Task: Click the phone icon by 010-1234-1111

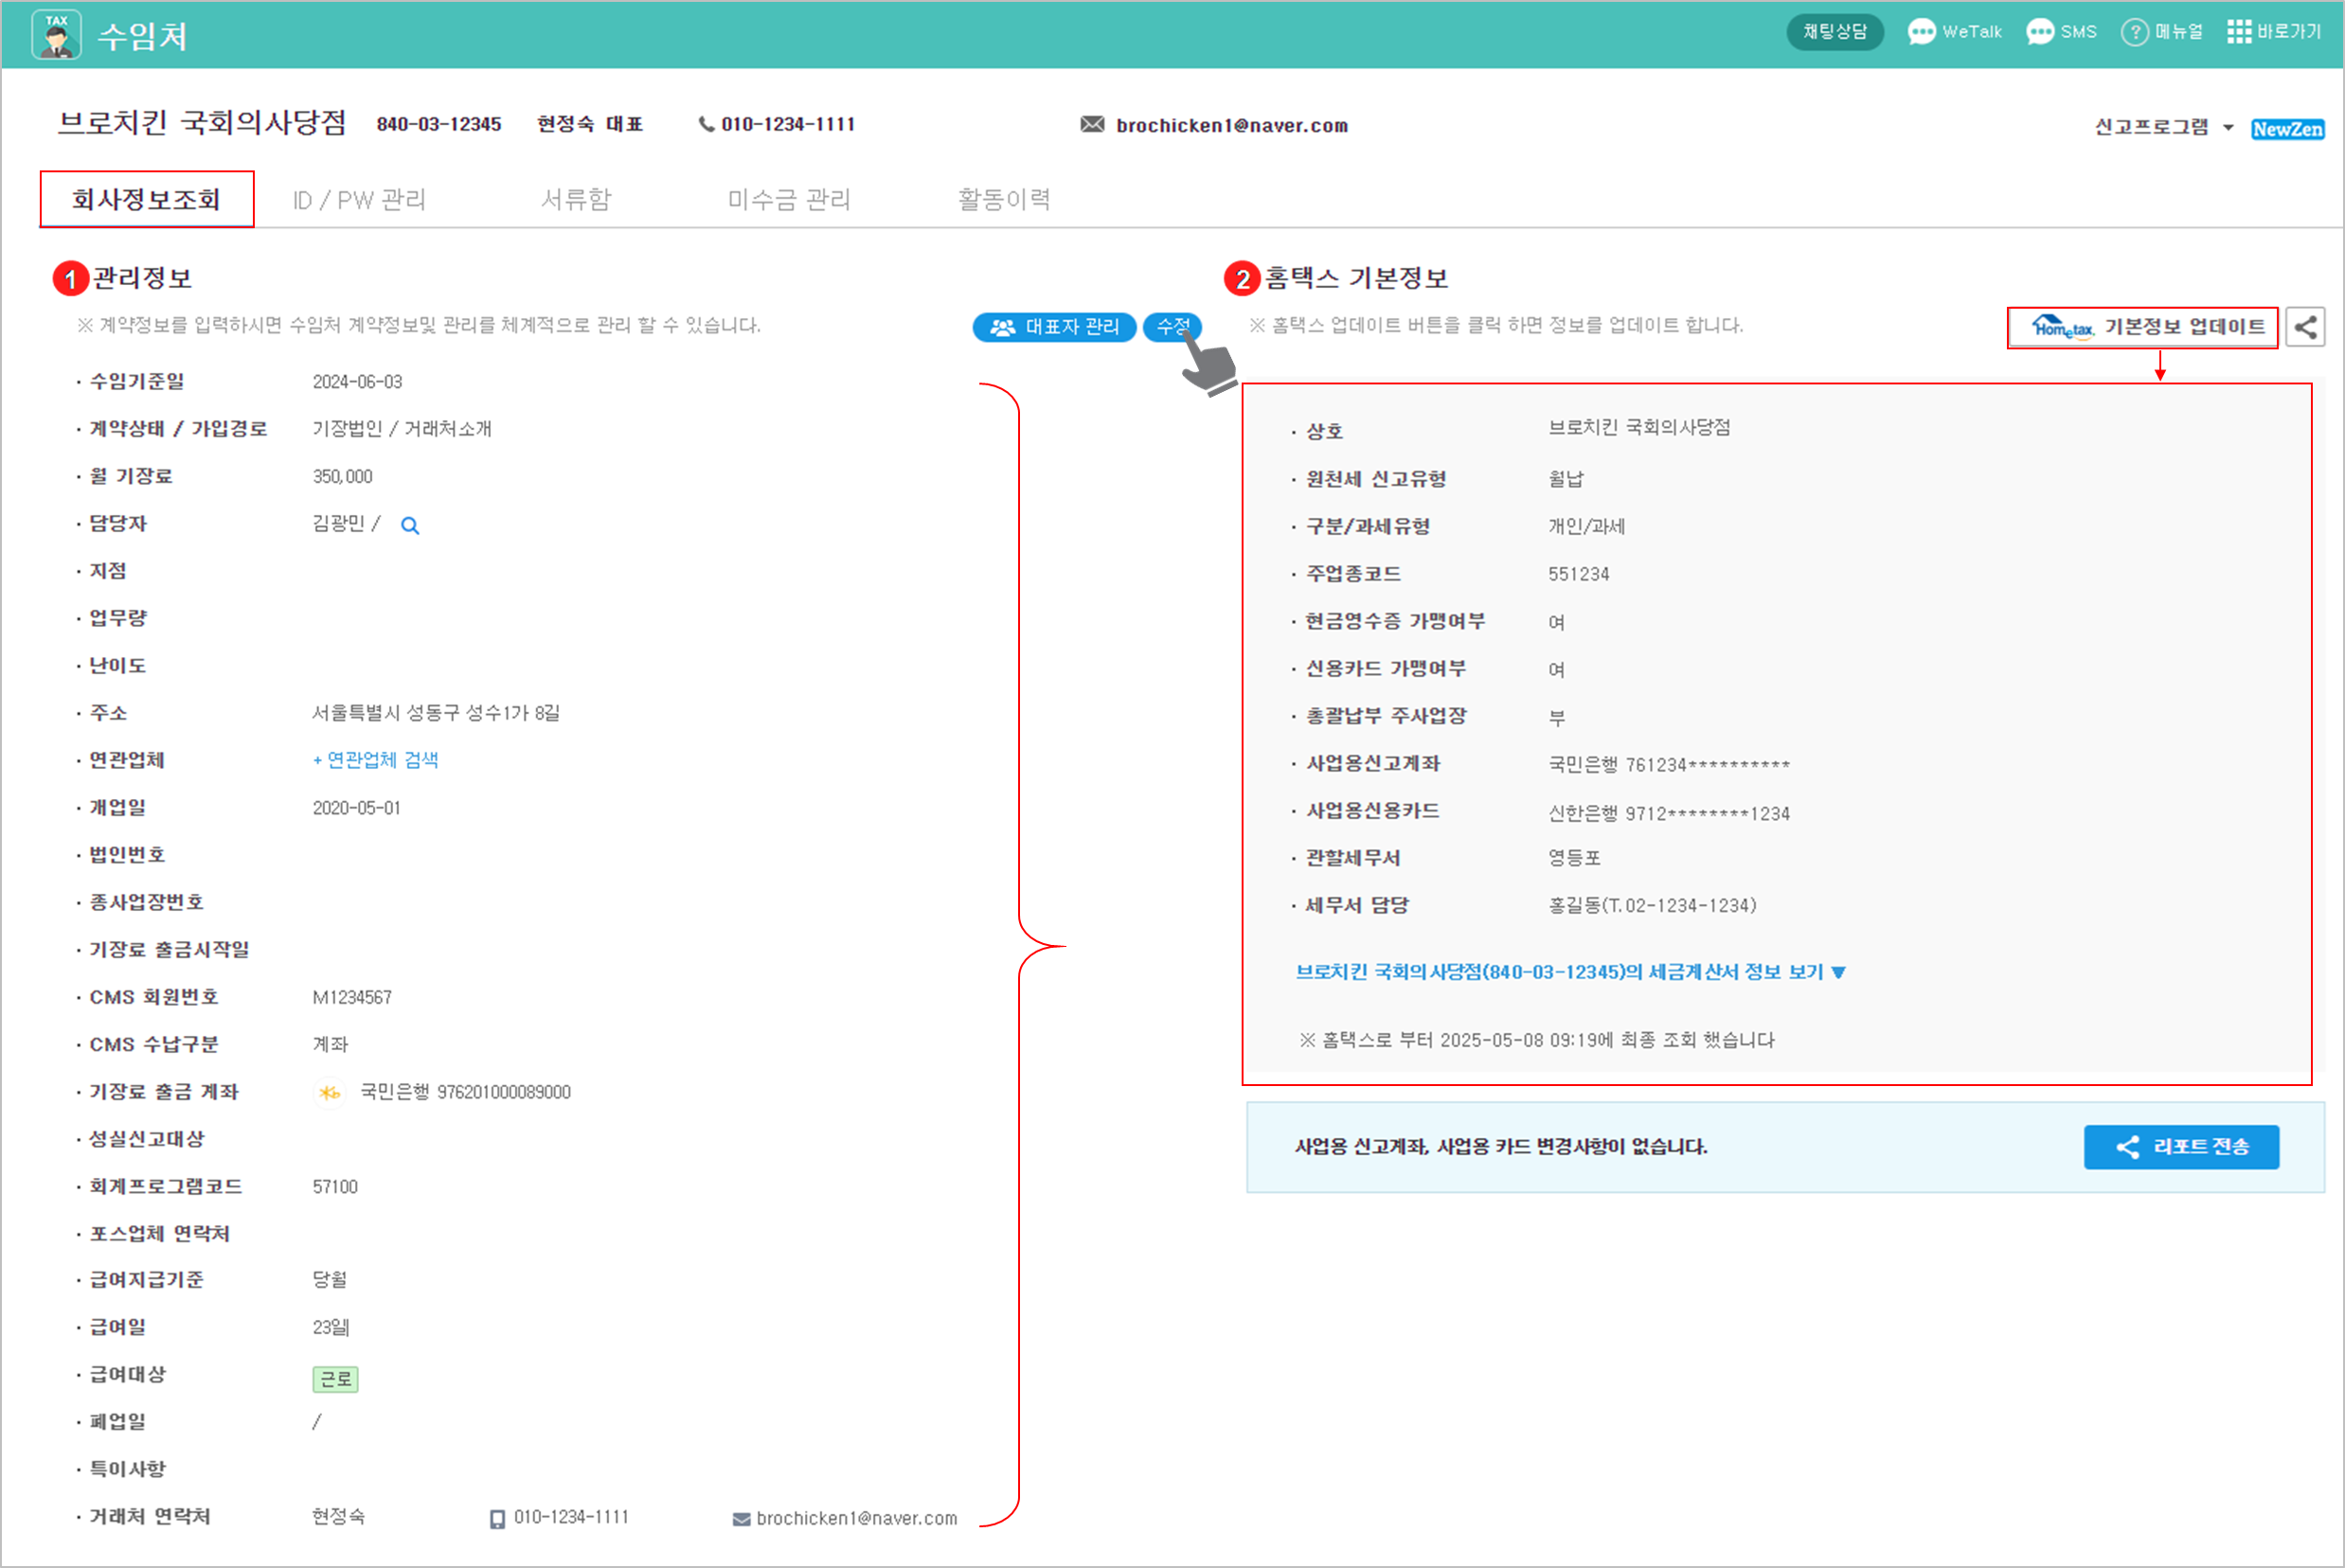Action: pyautogui.click(x=706, y=125)
